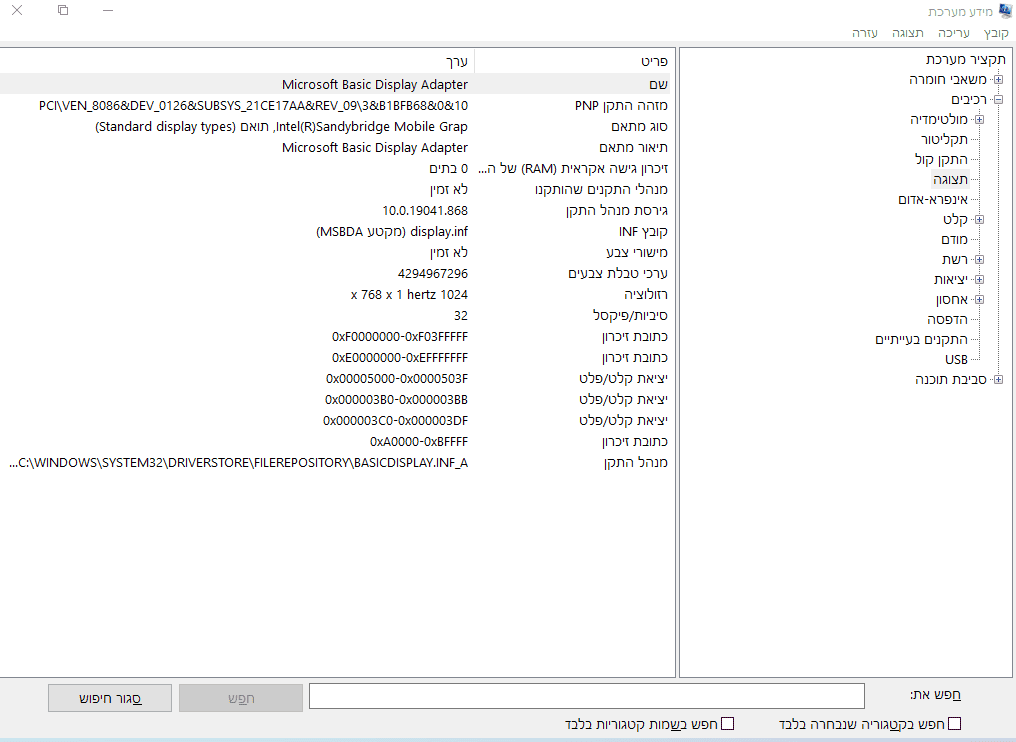Expand the משאבי חומרה tree node

point(999,80)
